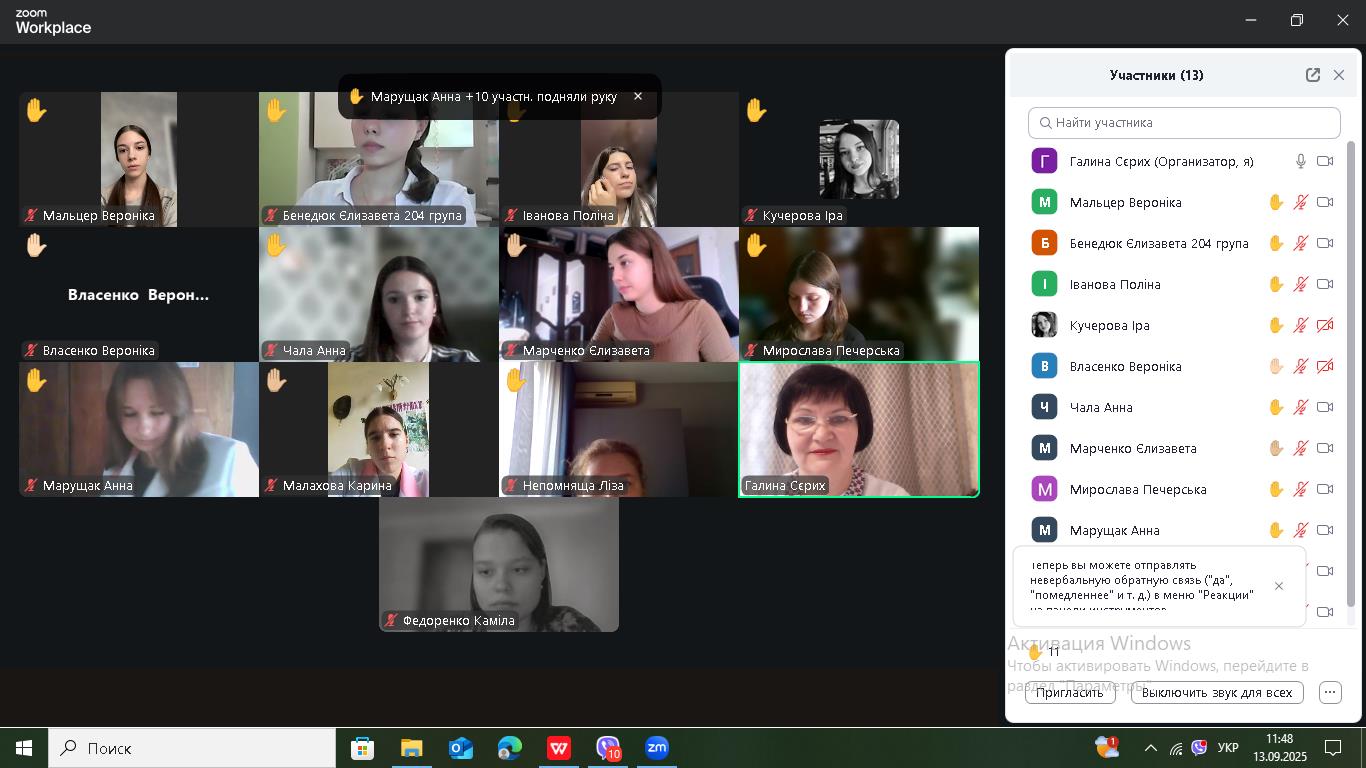The width and height of the screenshot is (1366, 768).
Task: Toggle Галина Сєрих's camera icon in list
Action: (x=1325, y=161)
